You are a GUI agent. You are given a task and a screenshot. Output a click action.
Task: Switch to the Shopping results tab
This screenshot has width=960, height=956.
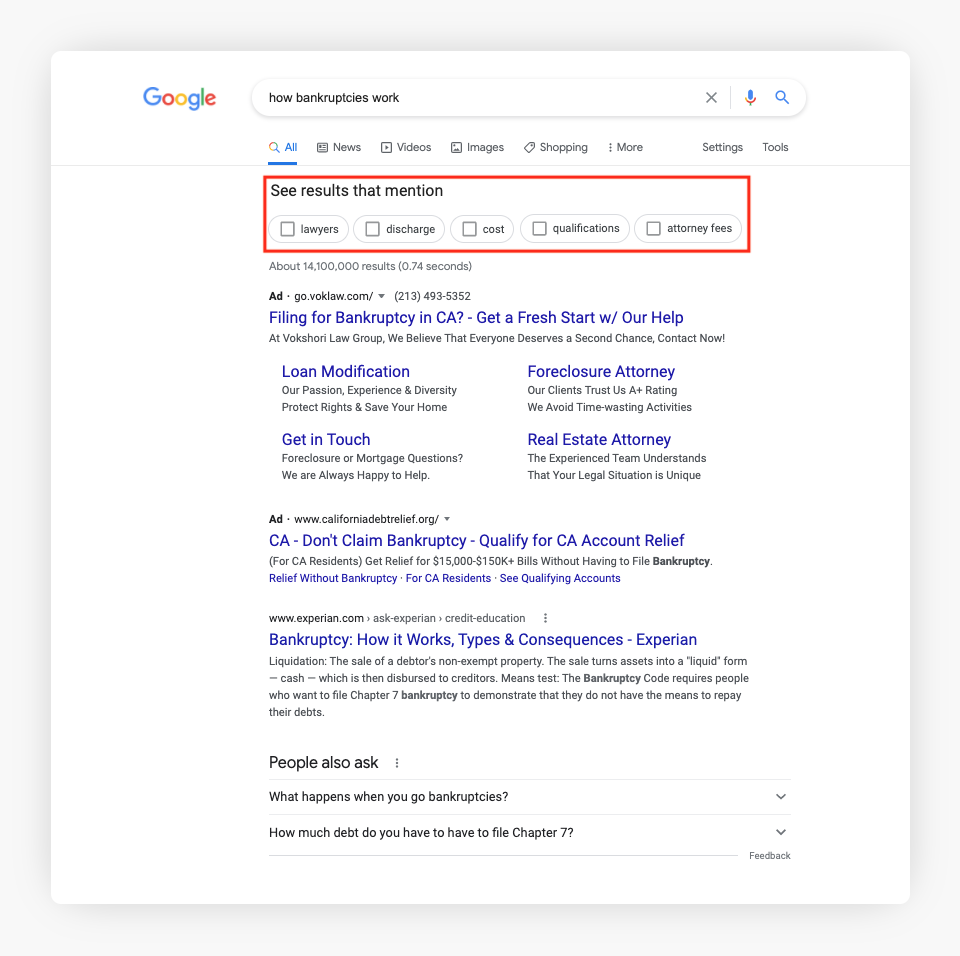coord(556,147)
